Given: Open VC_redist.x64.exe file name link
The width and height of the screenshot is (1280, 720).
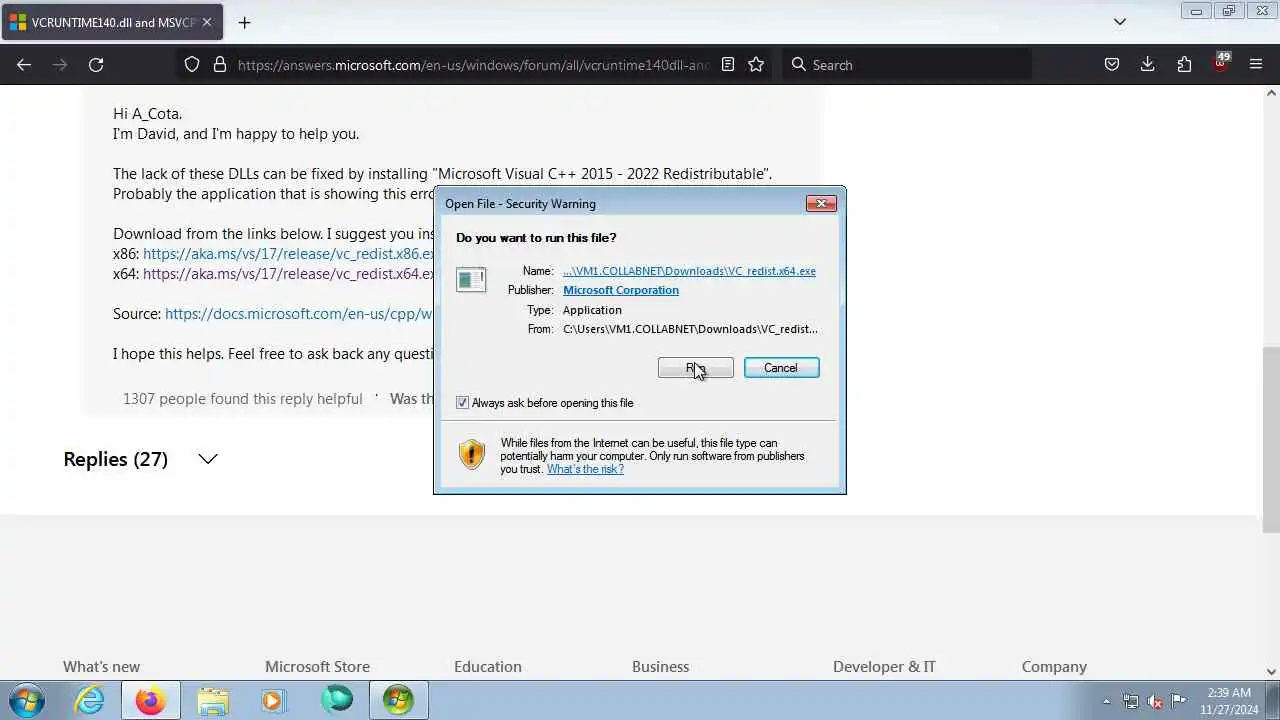Looking at the screenshot, I should (689, 271).
